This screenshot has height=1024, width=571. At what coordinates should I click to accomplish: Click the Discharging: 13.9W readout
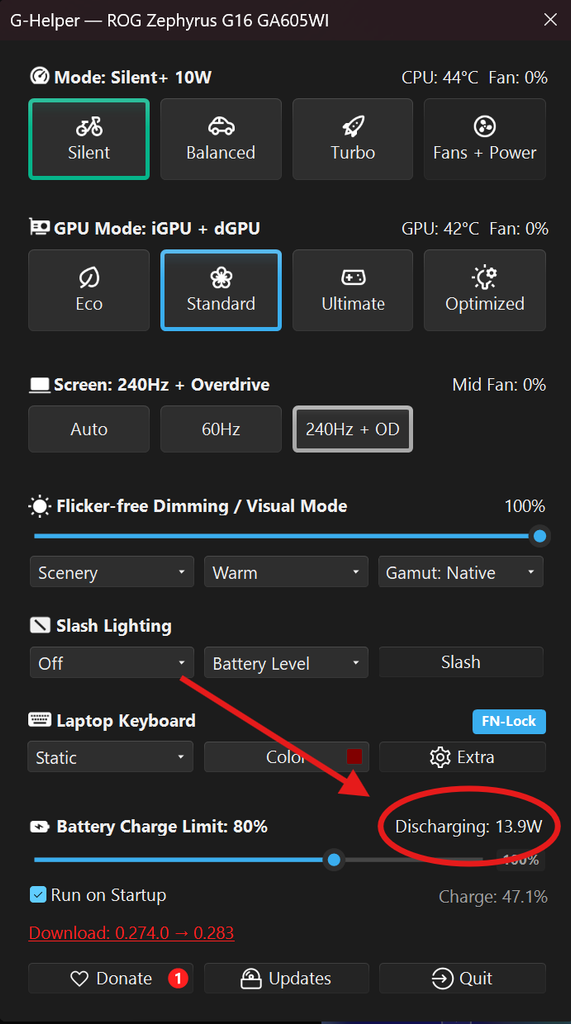click(x=468, y=827)
